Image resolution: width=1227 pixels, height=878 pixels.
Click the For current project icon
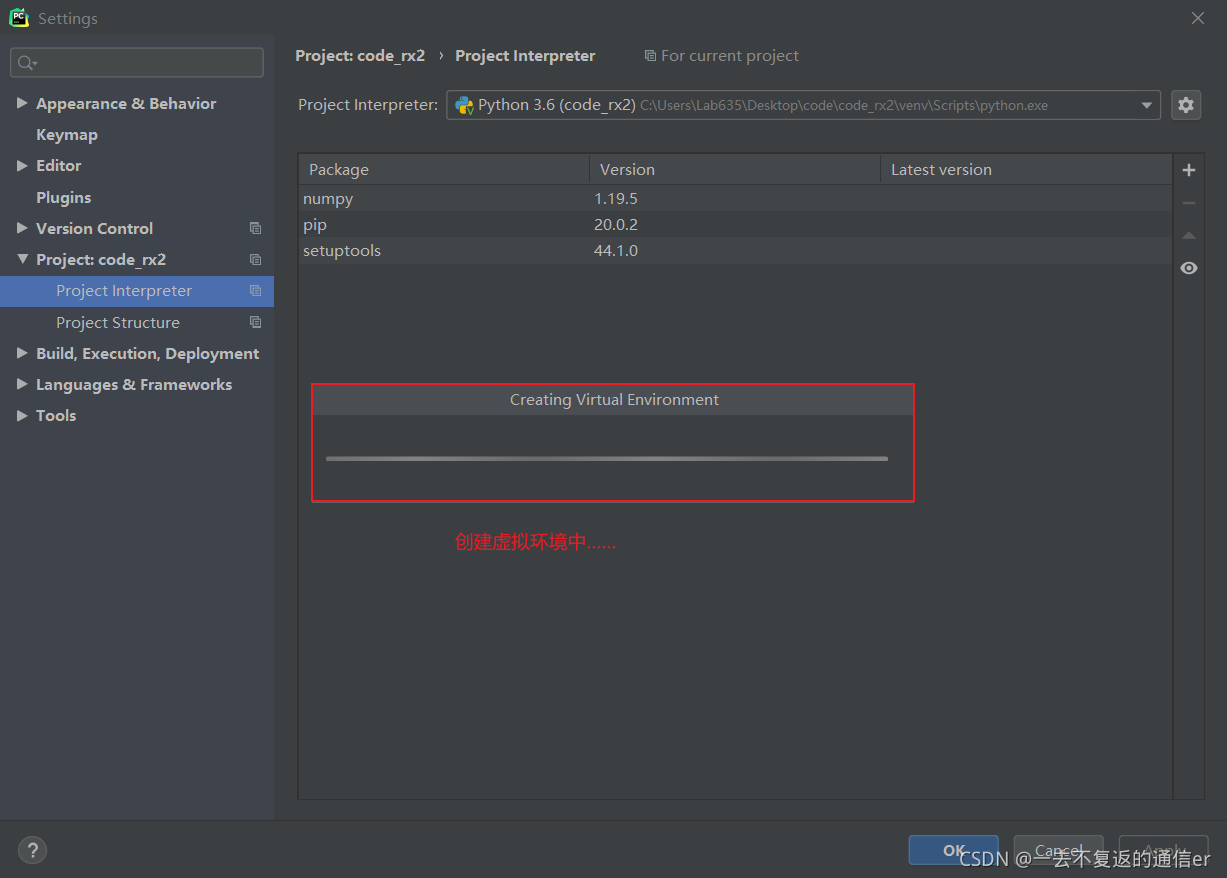click(650, 56)
